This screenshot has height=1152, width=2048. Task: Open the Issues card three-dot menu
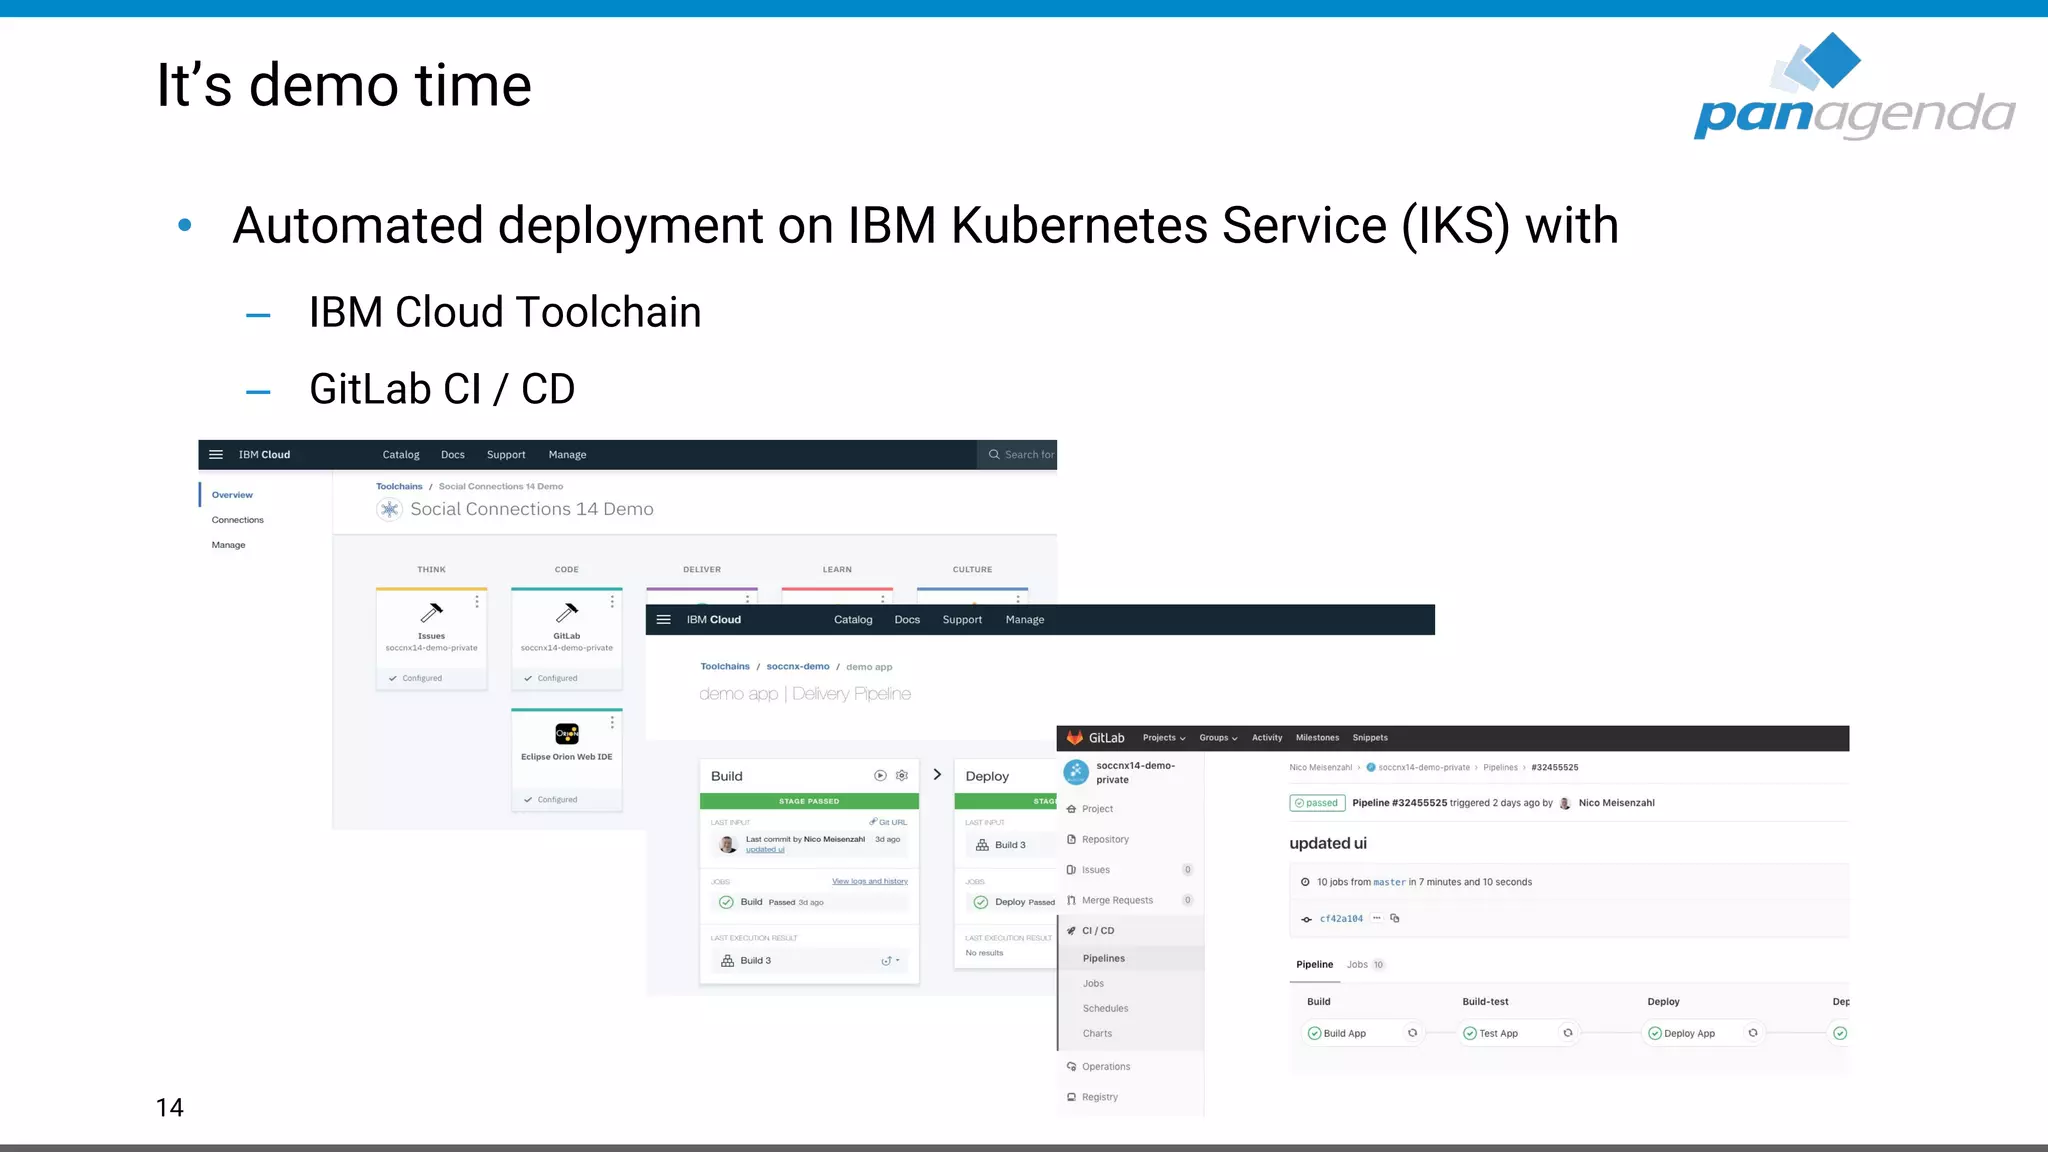click(x=477, y=602)
